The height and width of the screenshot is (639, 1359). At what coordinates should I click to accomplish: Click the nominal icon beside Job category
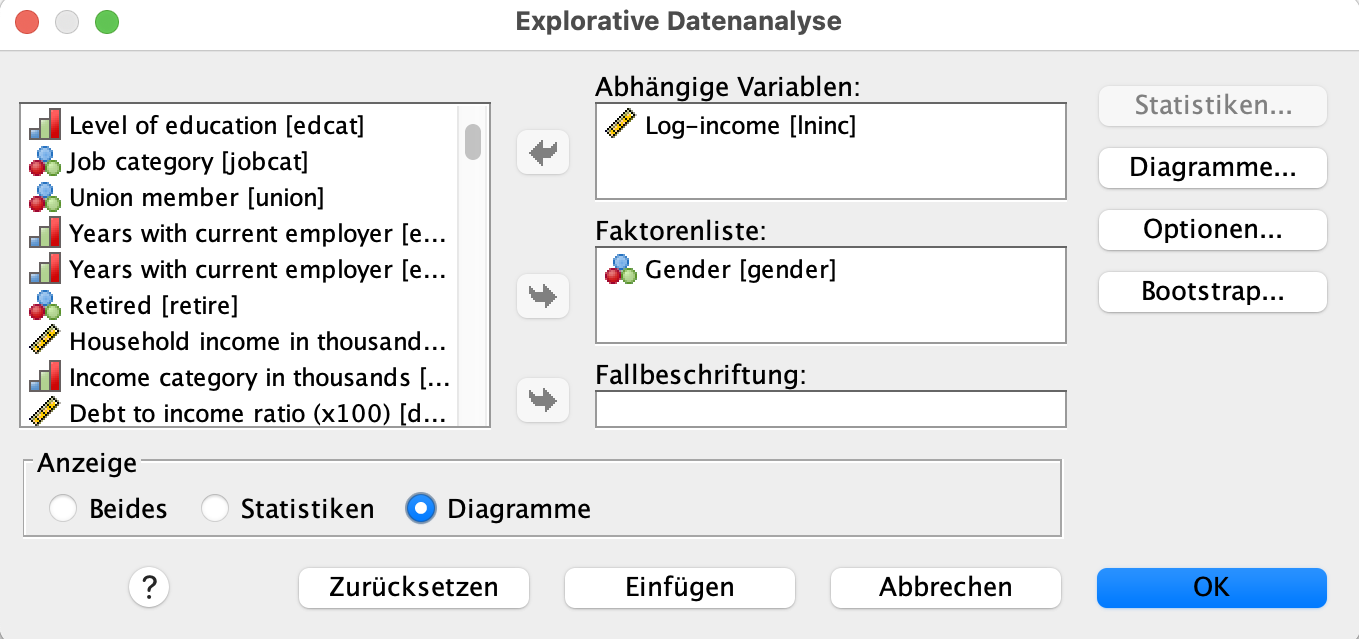pyautogui.click(x=45, y=162)
